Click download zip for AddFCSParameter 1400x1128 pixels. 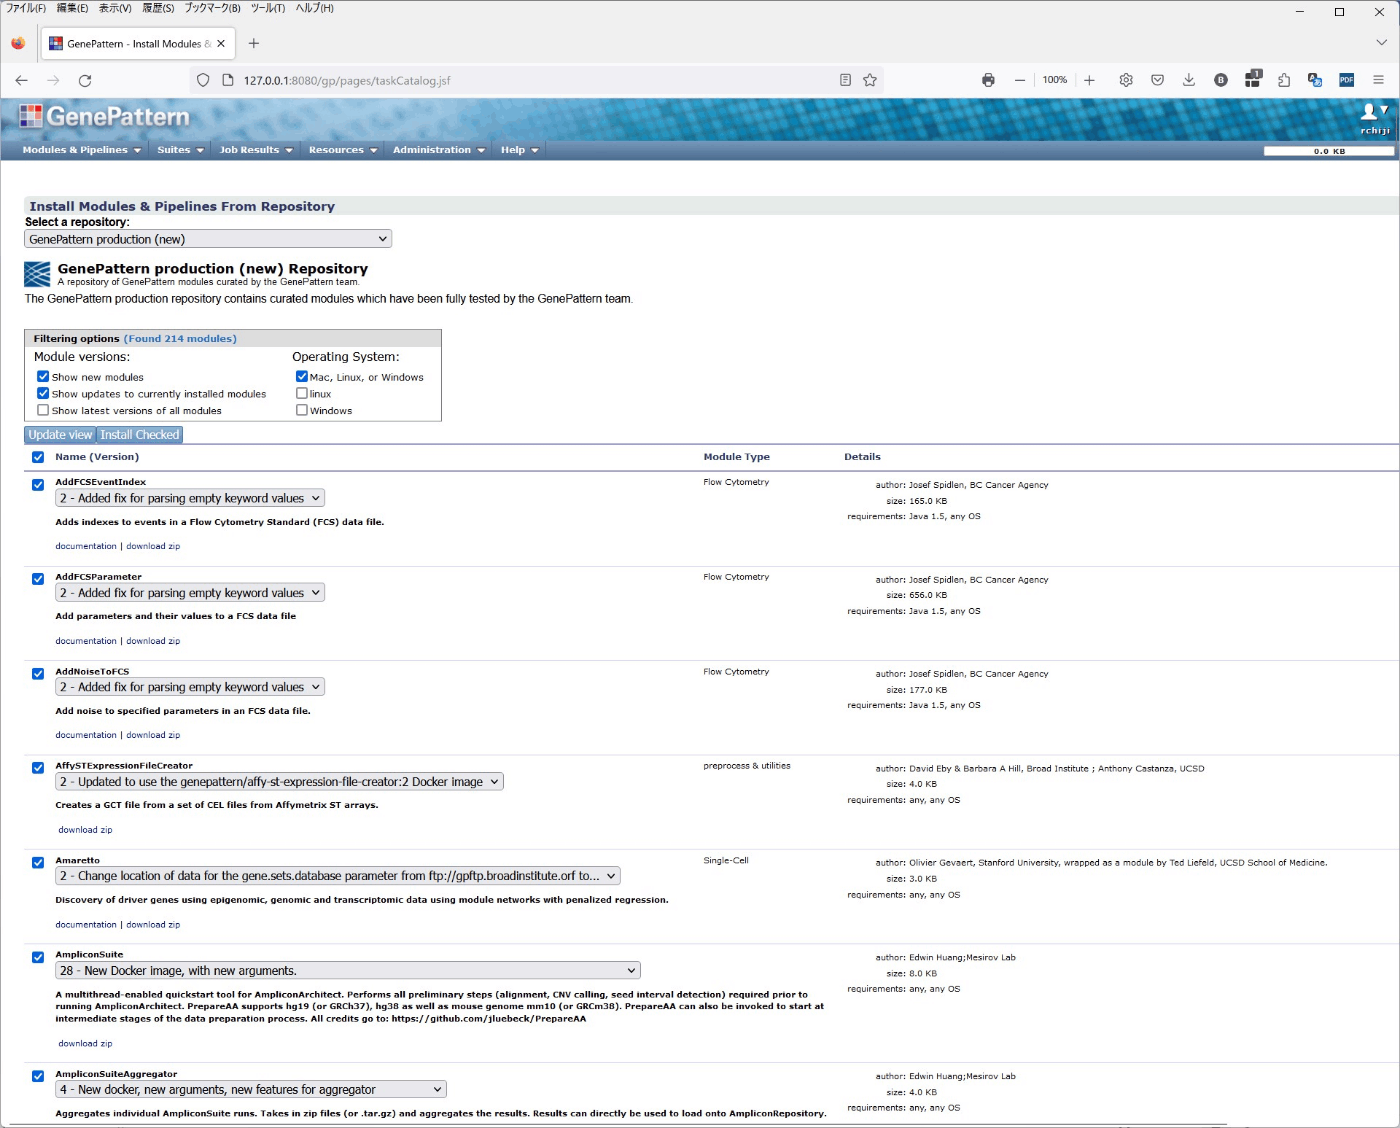pyautogui.click(x=153, y=641)
